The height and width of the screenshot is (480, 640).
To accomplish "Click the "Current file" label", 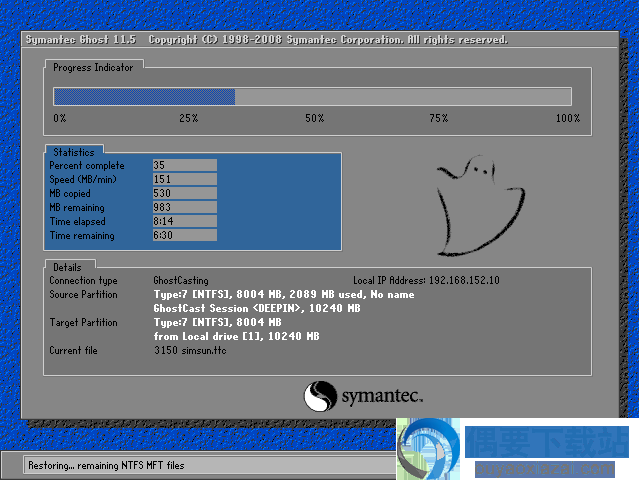I will click(x=73, y=350).
